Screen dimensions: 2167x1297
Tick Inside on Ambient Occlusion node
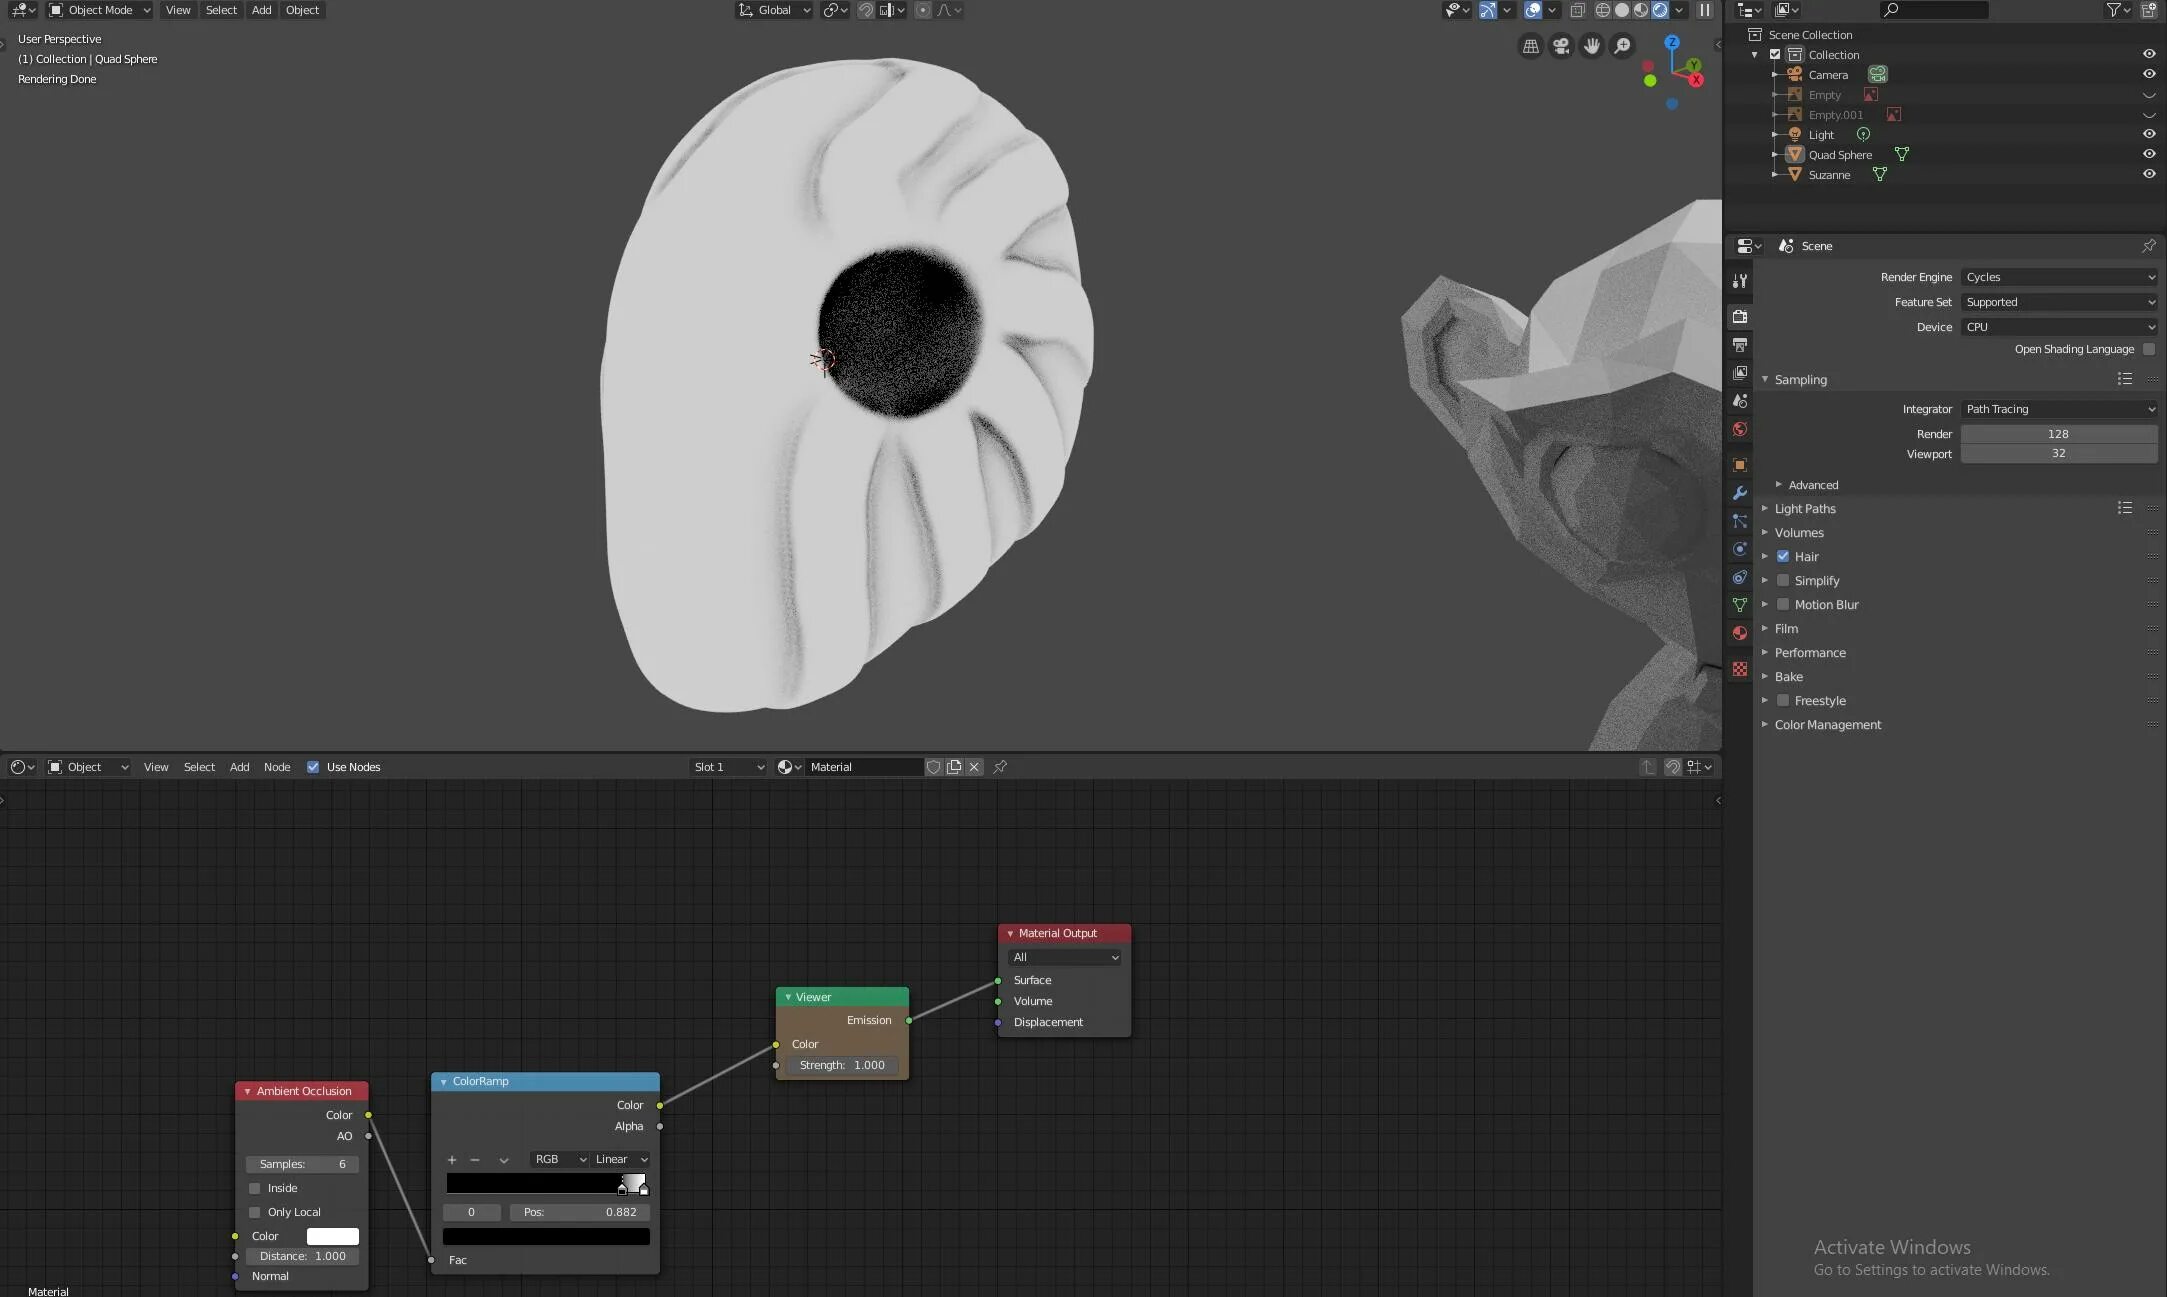(x=255, y=1188)
